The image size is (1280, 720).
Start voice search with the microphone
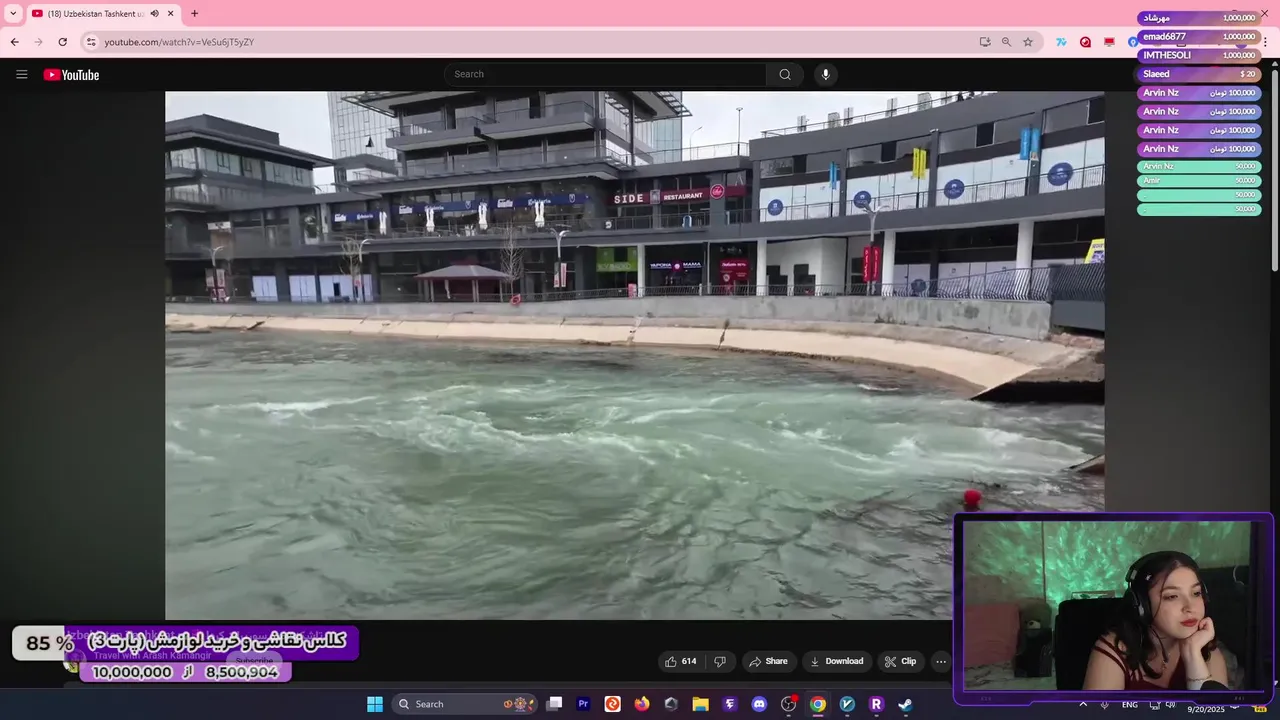(x=825, y=74)
